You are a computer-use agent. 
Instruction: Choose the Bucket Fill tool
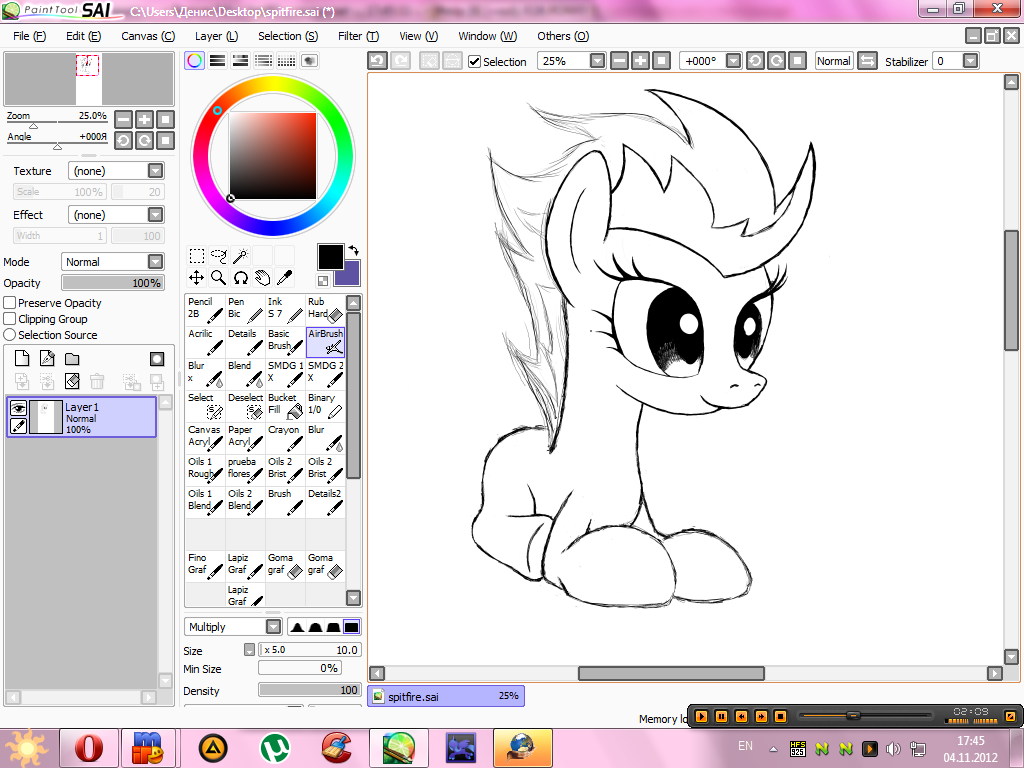pyautogui.click(x=285, y=406)
